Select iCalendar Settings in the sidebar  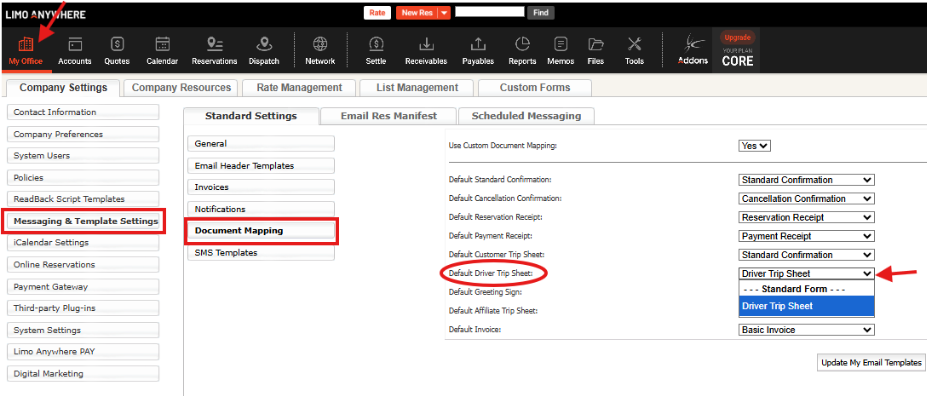[83, 242]
